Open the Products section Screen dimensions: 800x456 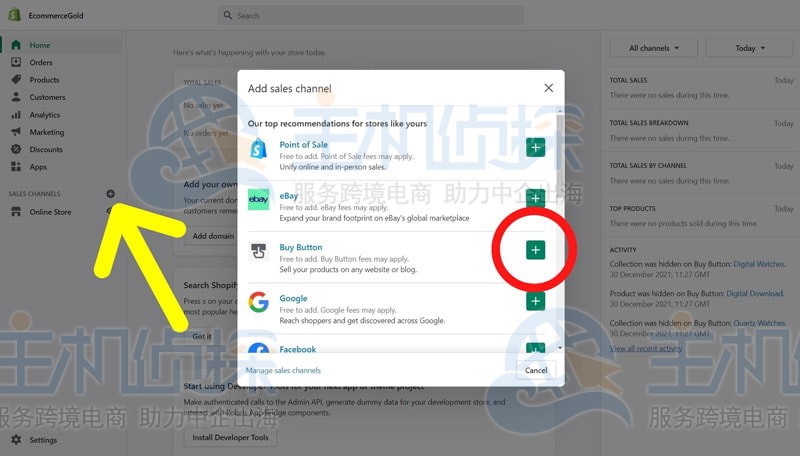(x=44, y=80)
